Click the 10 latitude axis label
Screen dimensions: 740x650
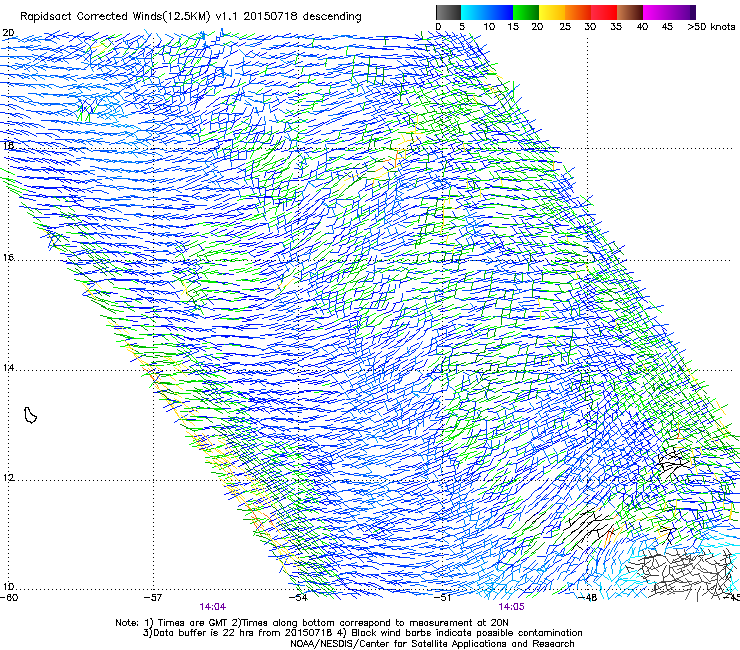tap(8, 587)
